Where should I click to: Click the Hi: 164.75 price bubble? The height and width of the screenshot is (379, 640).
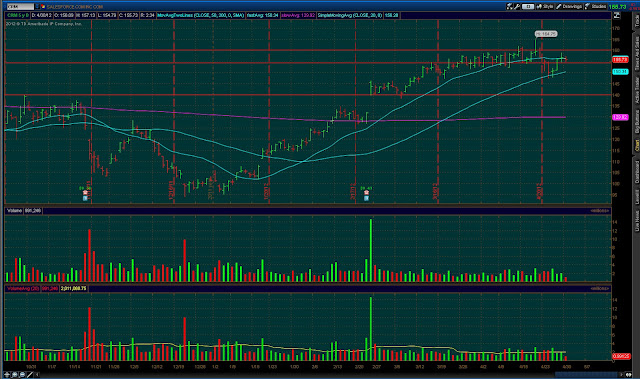pos(546,34)
